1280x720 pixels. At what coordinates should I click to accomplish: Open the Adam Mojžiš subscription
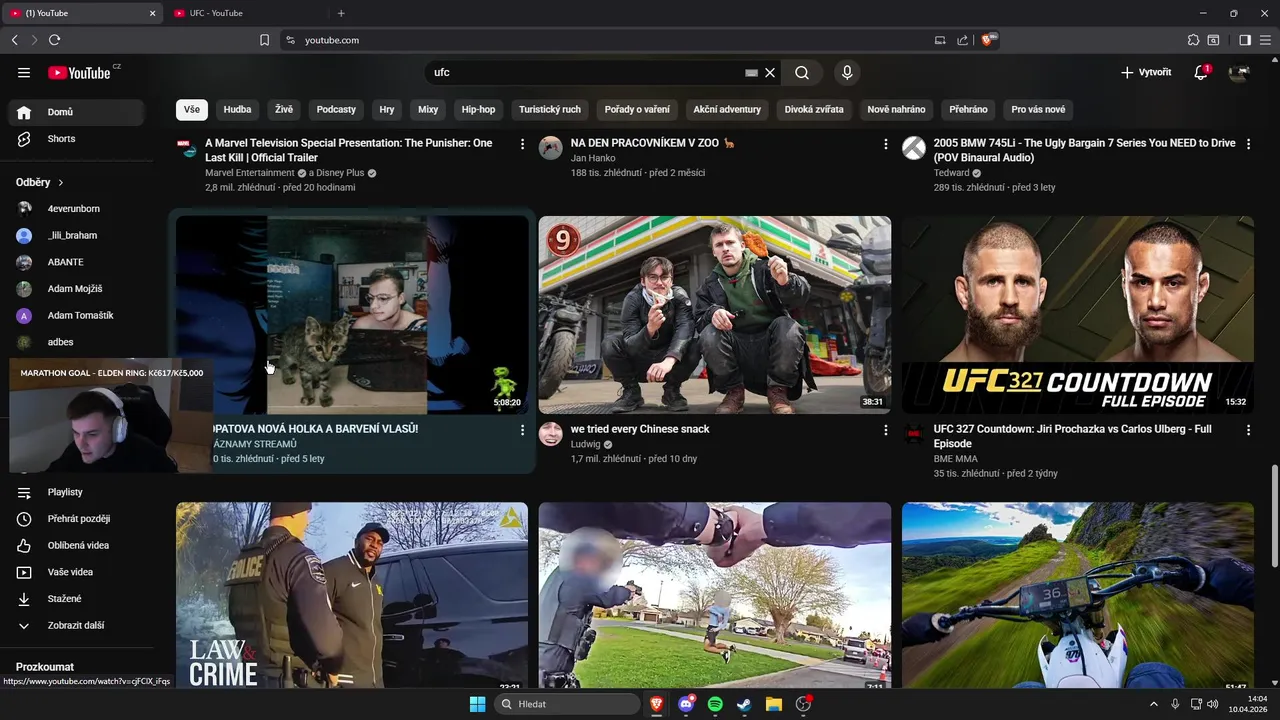(78, 289)
